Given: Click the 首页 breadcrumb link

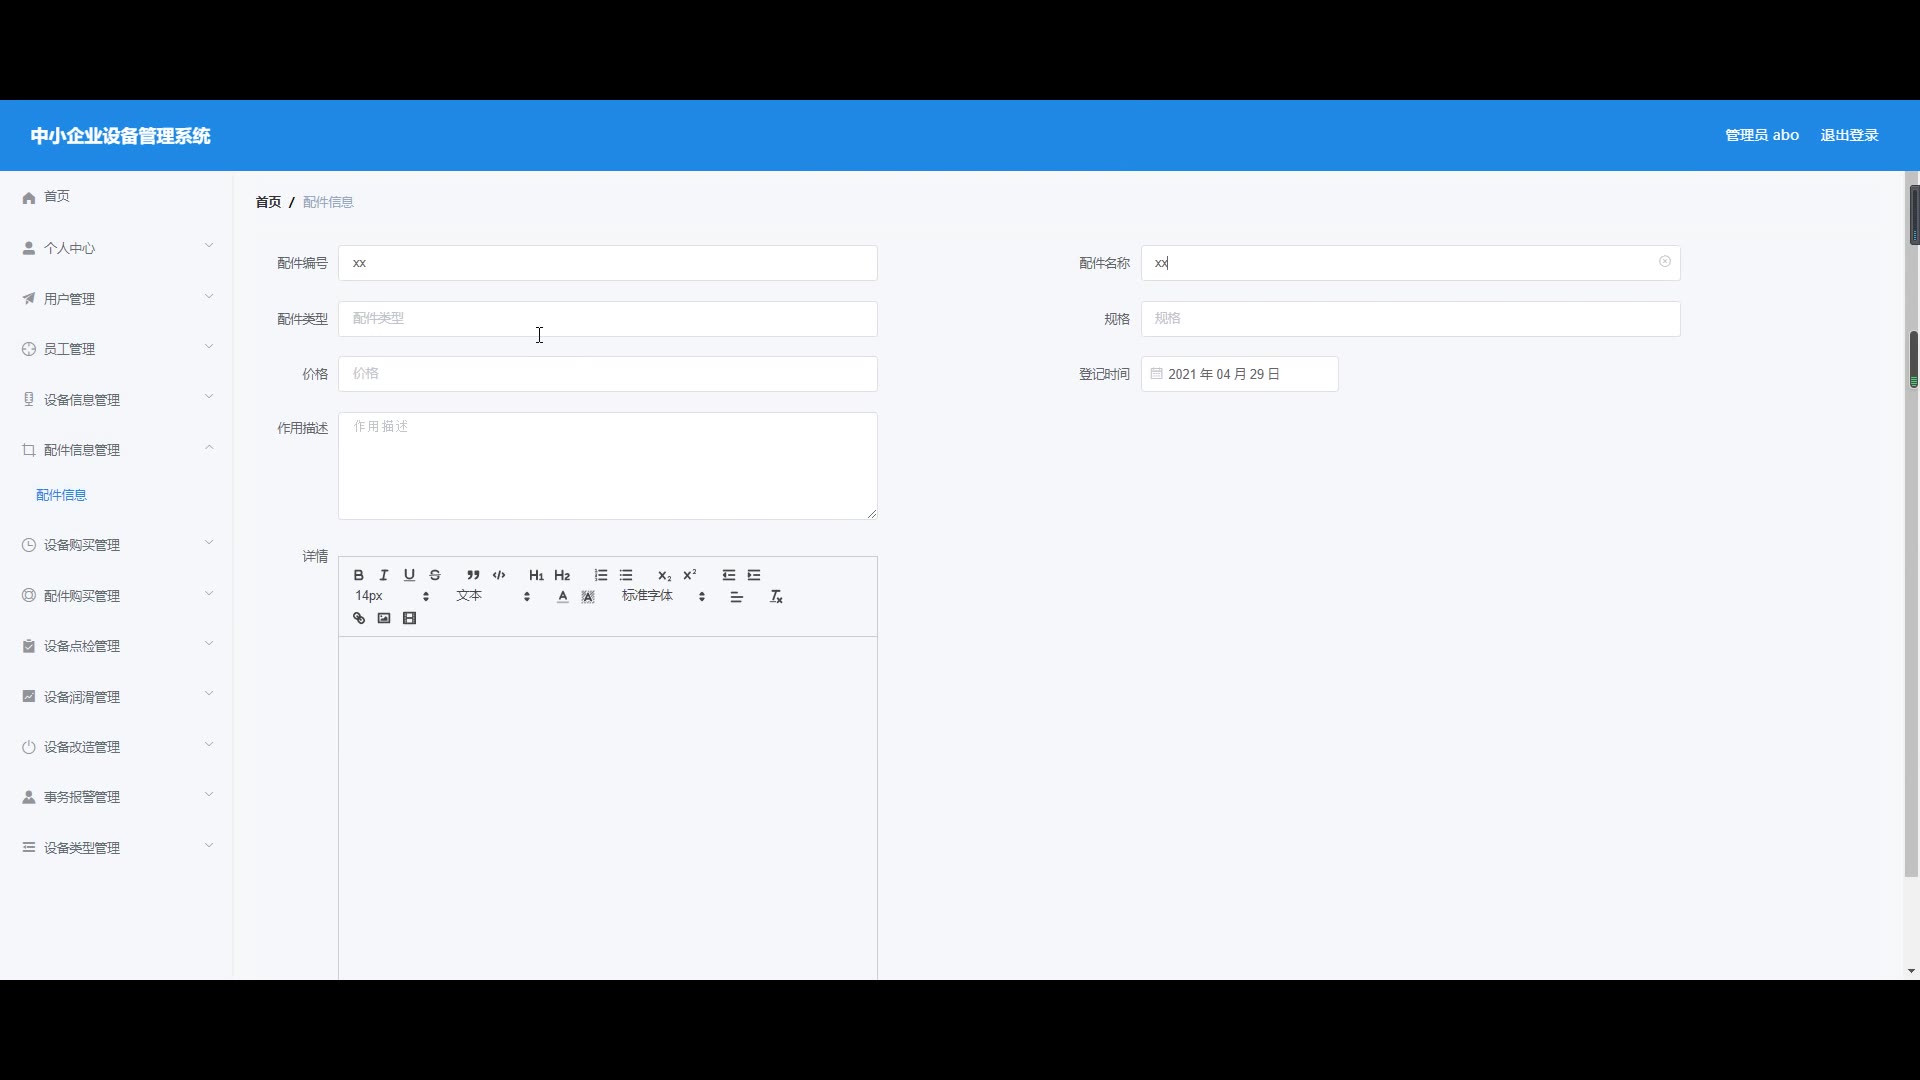Looking at the screenshot, I should [x=268, y=202].
